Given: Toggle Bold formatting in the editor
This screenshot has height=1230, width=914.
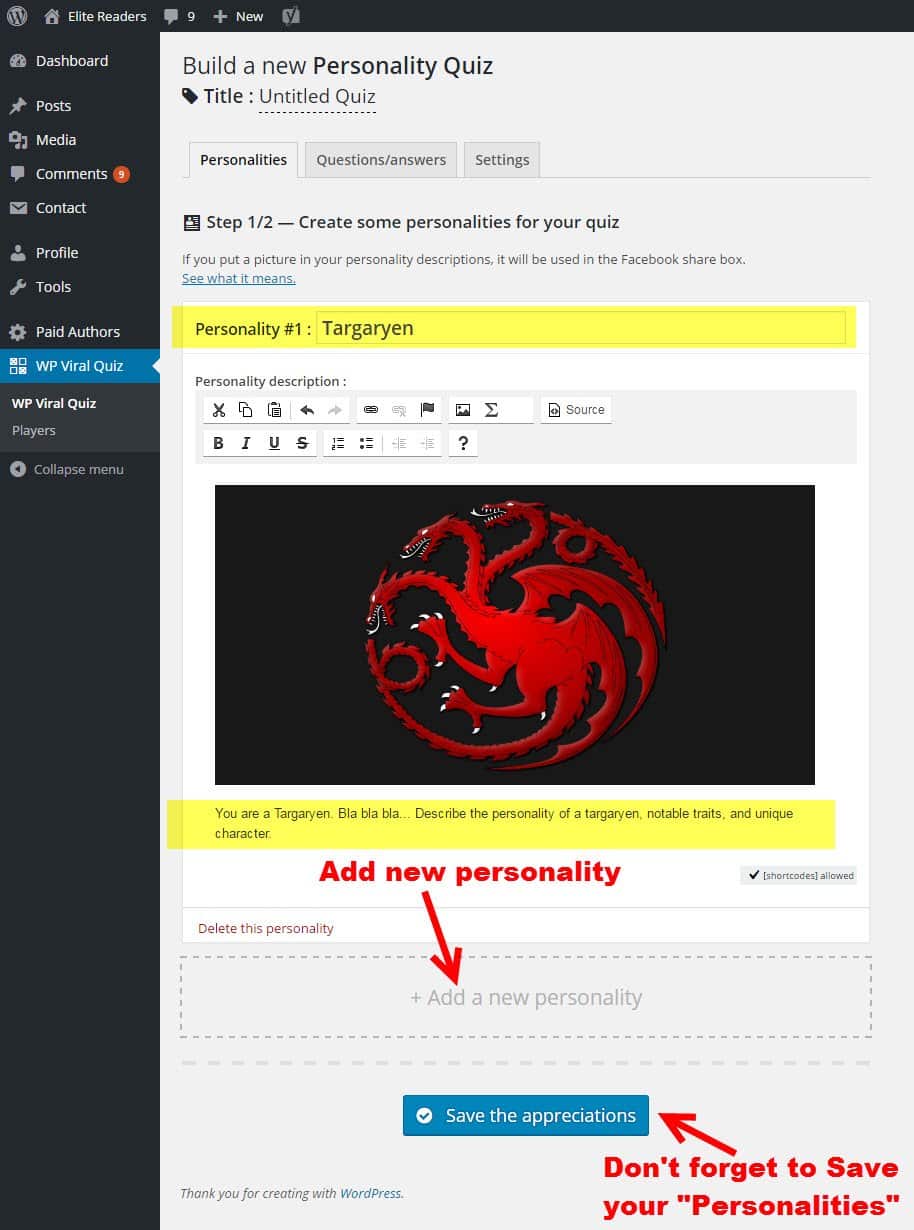Looking at the screenshot, I should click(218, 443).
